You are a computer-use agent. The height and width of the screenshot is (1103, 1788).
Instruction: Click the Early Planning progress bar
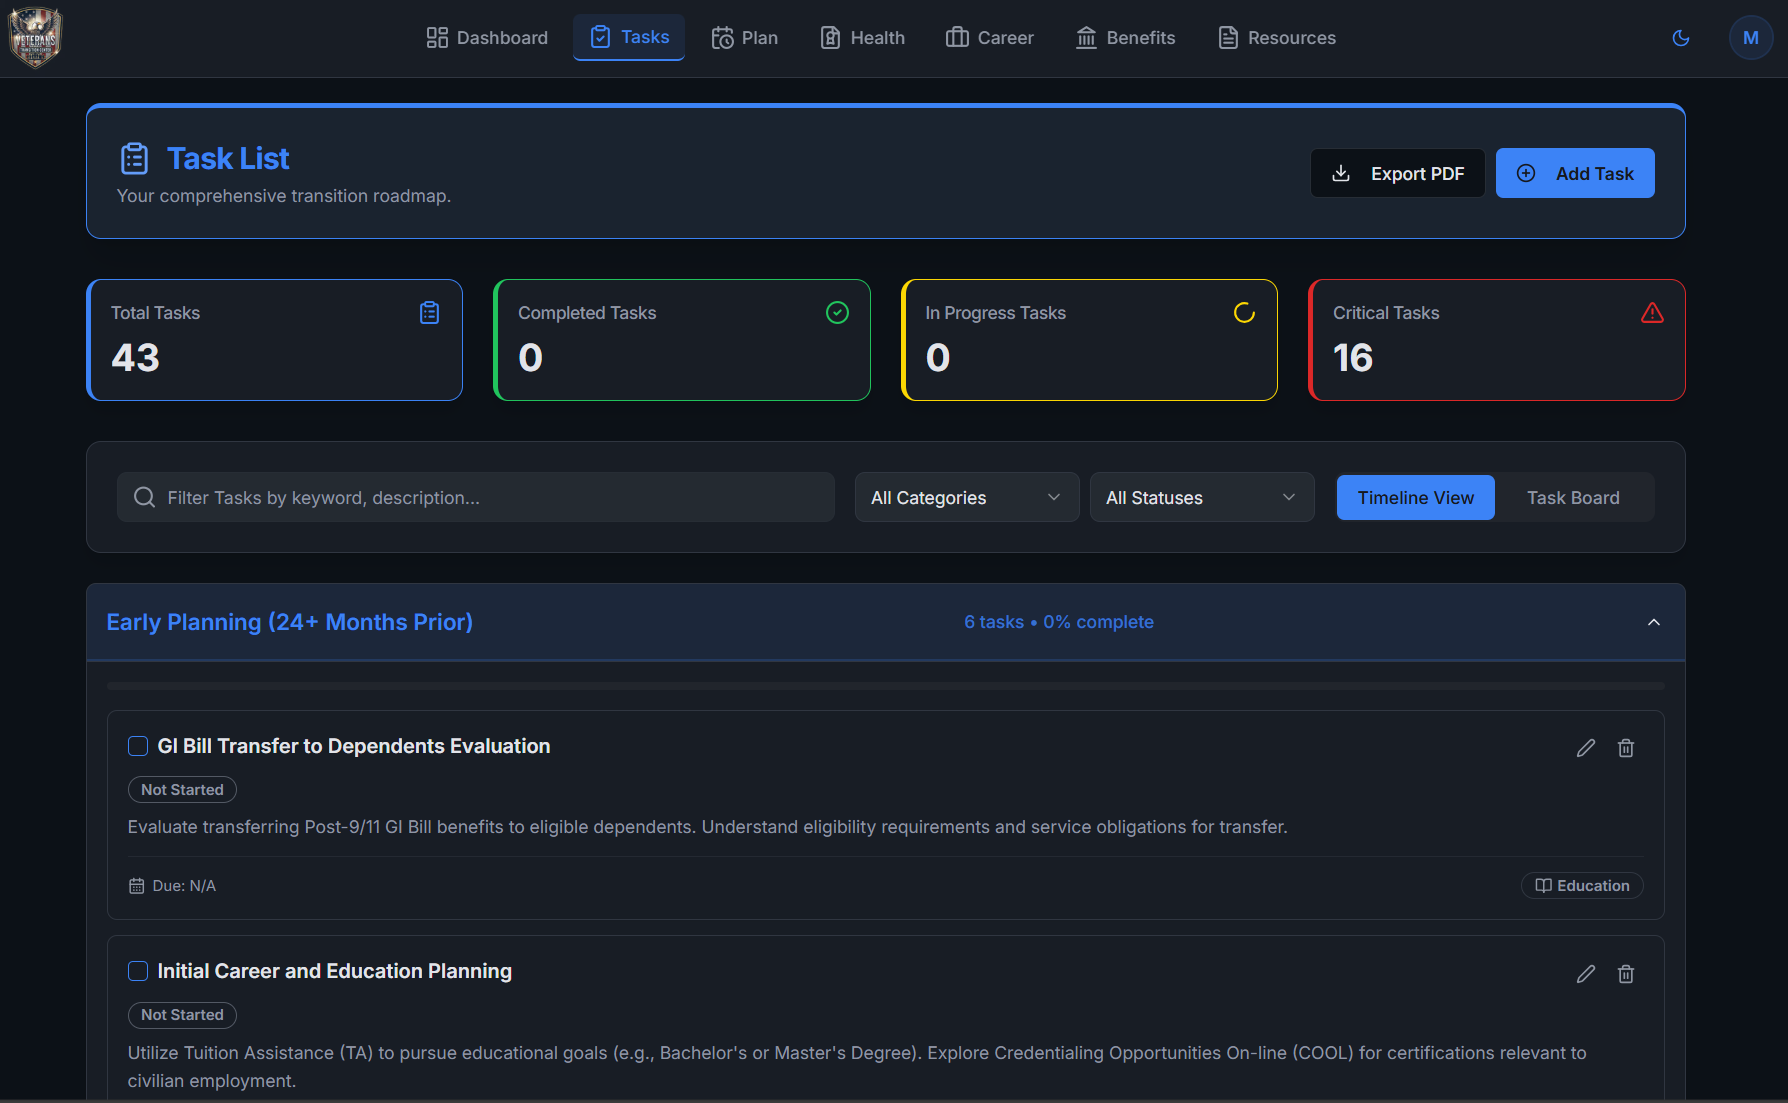pos(886,686)
